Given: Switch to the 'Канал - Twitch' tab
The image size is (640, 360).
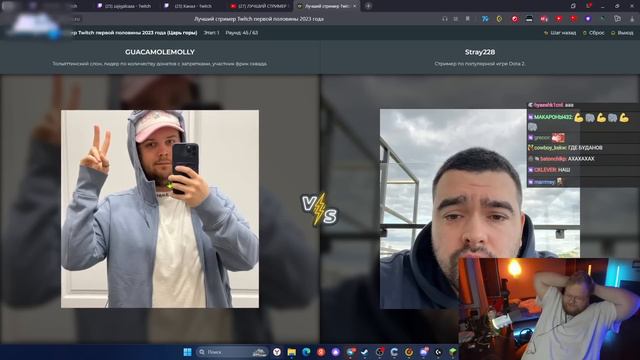Looking at the screenshot, I should 189,6.
